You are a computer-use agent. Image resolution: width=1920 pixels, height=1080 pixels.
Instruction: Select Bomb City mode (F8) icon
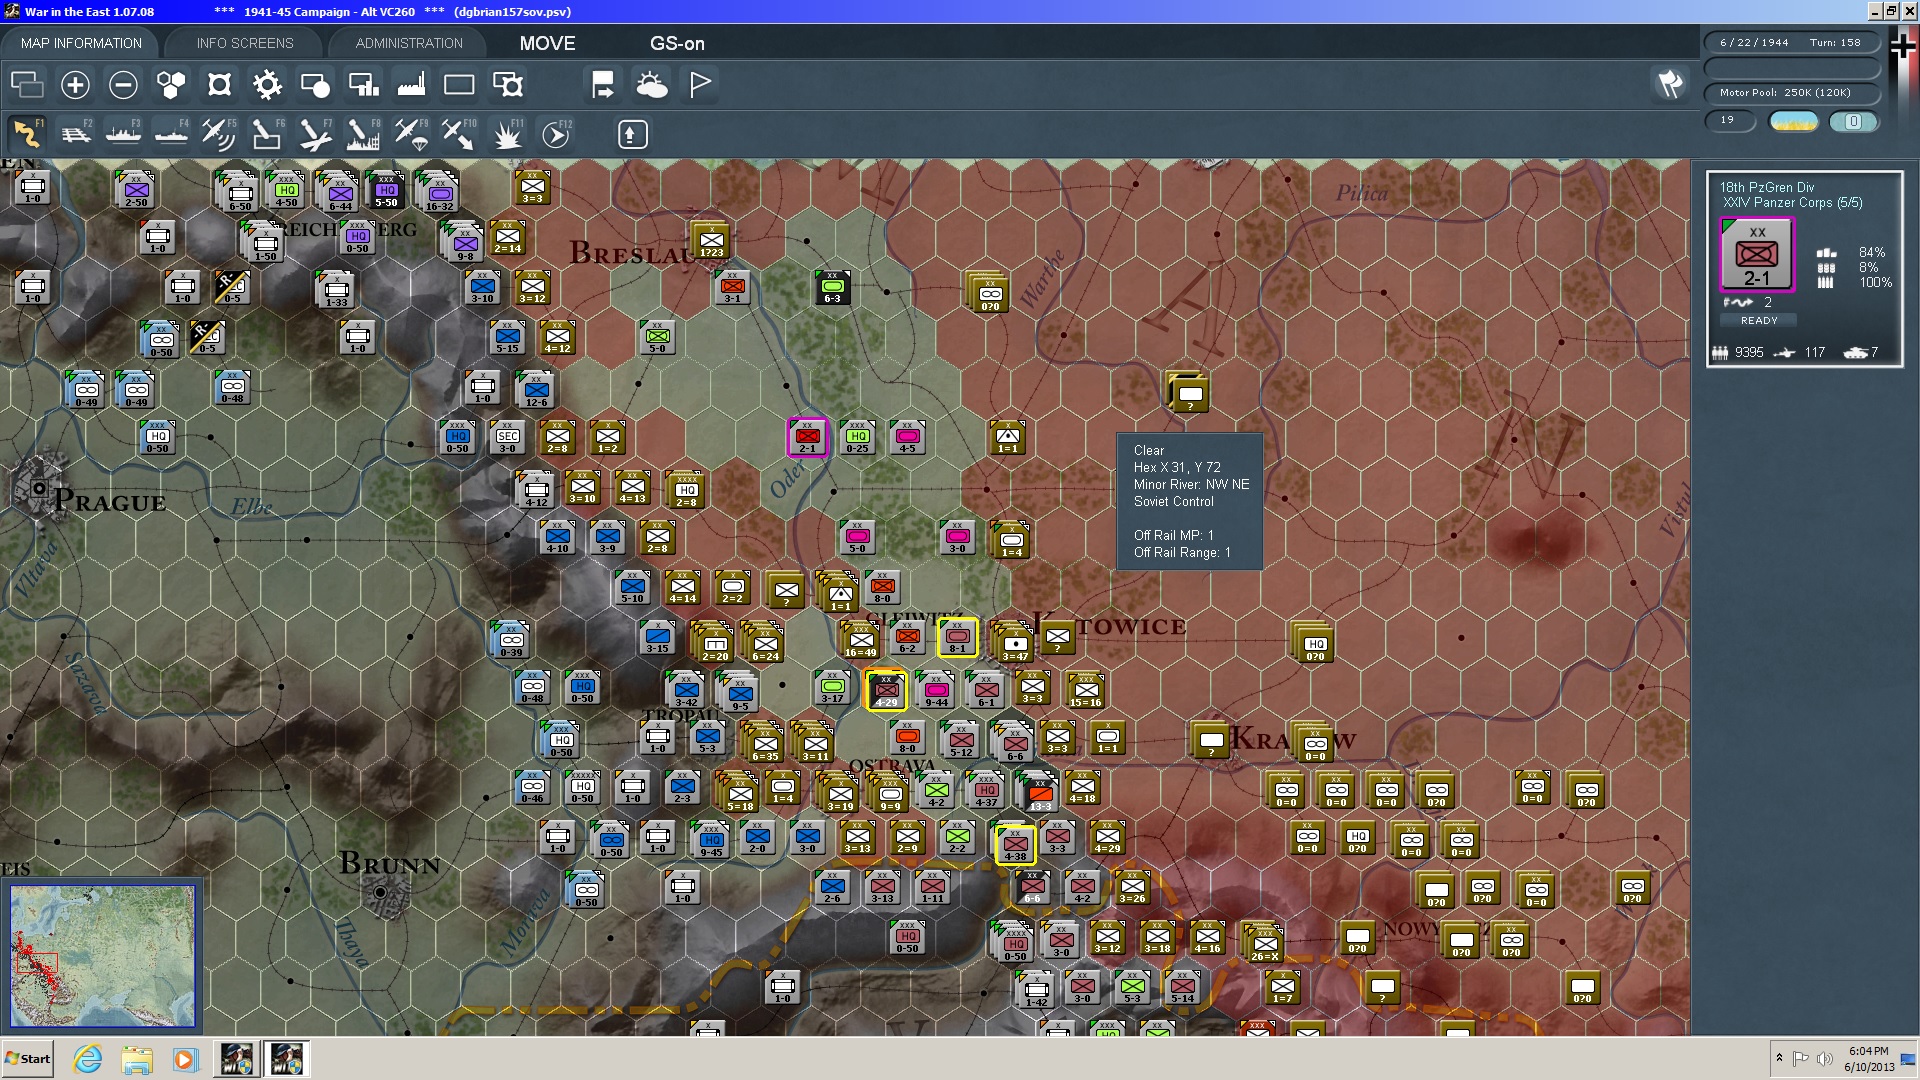tap(363, 134)
